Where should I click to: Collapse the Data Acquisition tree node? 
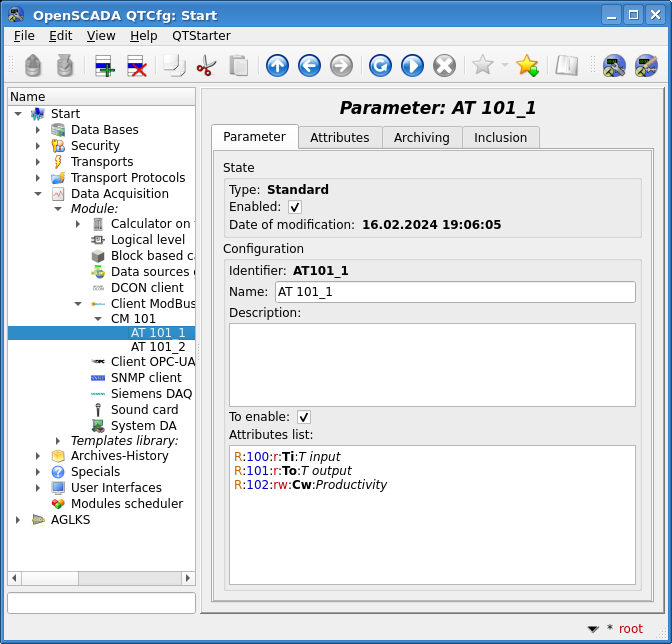(x=38, y=194)
